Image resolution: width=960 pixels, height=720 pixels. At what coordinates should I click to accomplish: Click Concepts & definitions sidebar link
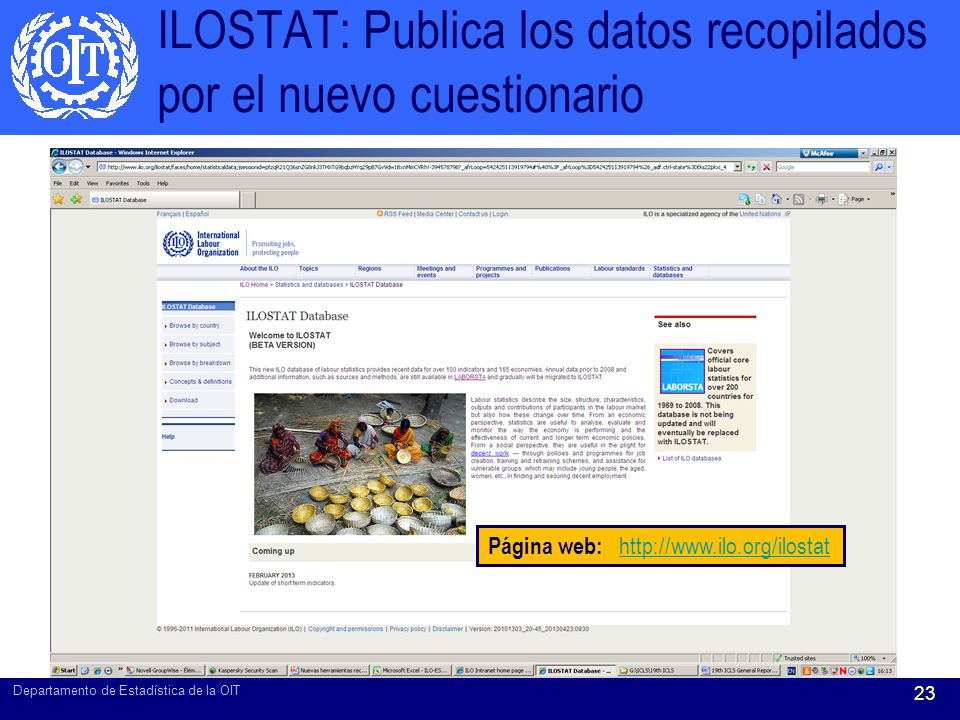click(x=201, y=381)
